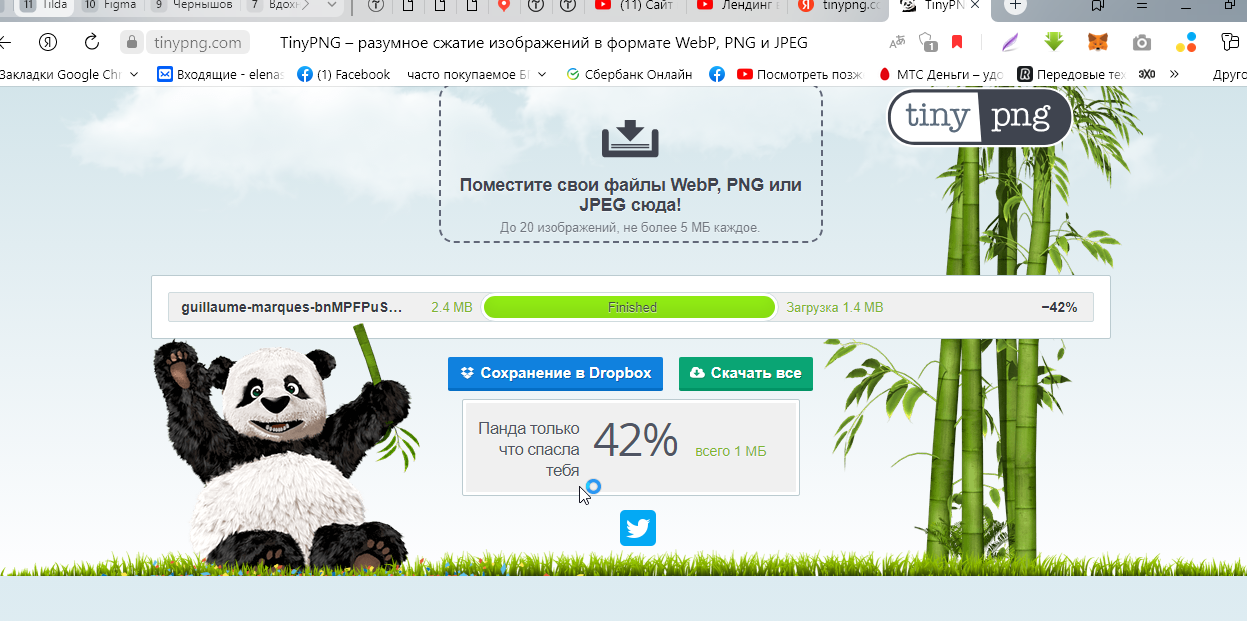
Task: Click the −42% savings value in file row
Action: 1059,307
